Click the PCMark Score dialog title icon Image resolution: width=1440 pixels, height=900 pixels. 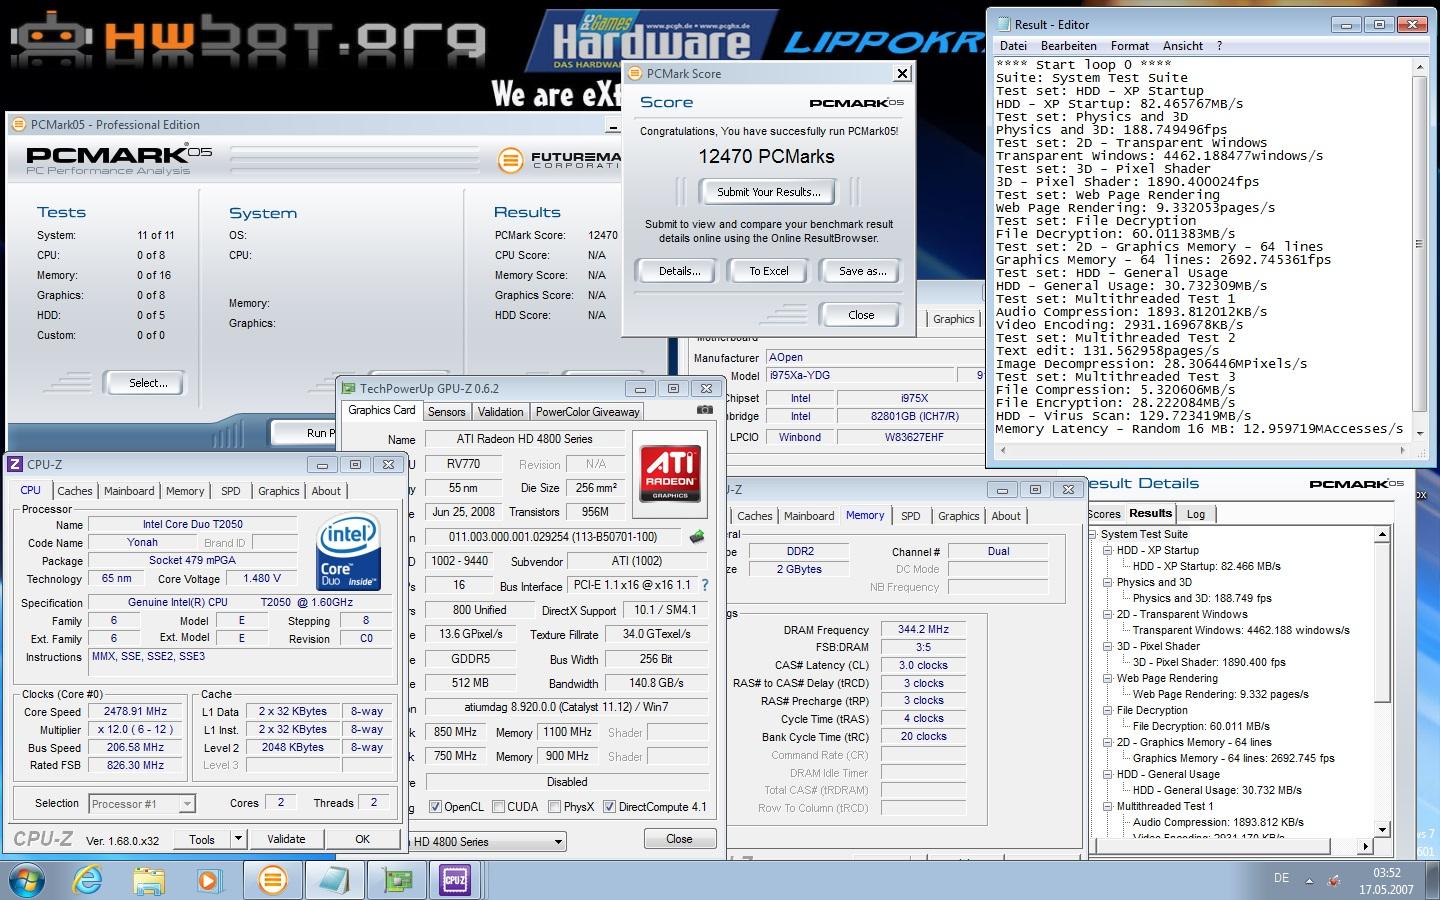tap(634, 73)
